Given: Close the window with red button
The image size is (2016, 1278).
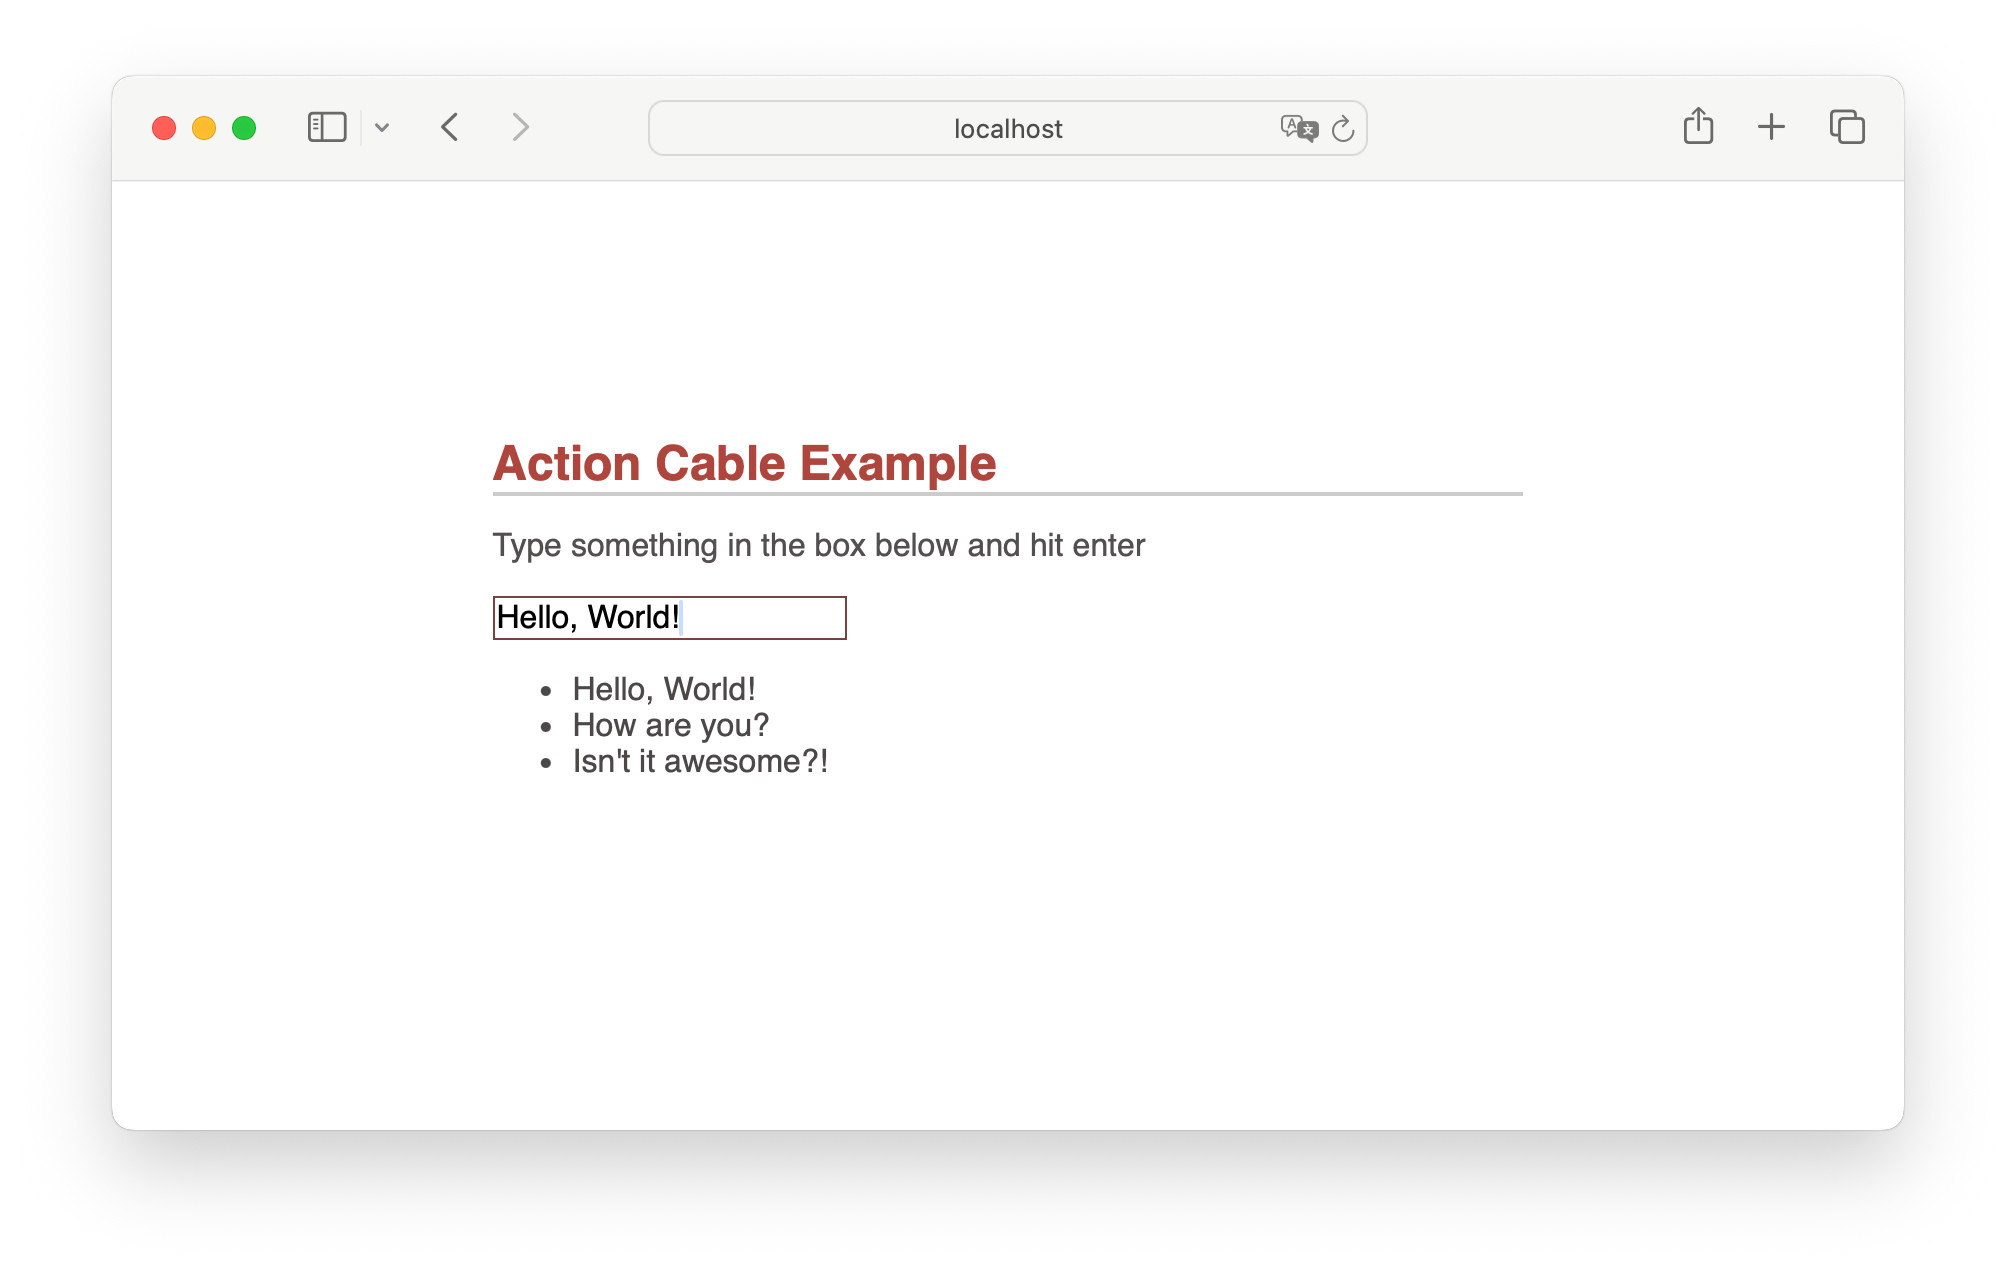Looking at the screenshot, I should point(164,128).
